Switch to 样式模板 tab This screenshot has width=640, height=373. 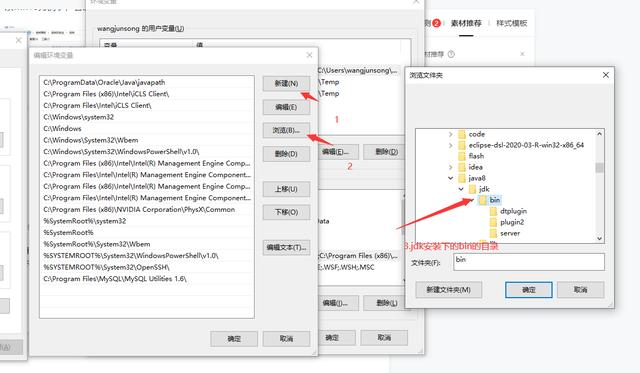pyautogui.click(x=512, y=23)
